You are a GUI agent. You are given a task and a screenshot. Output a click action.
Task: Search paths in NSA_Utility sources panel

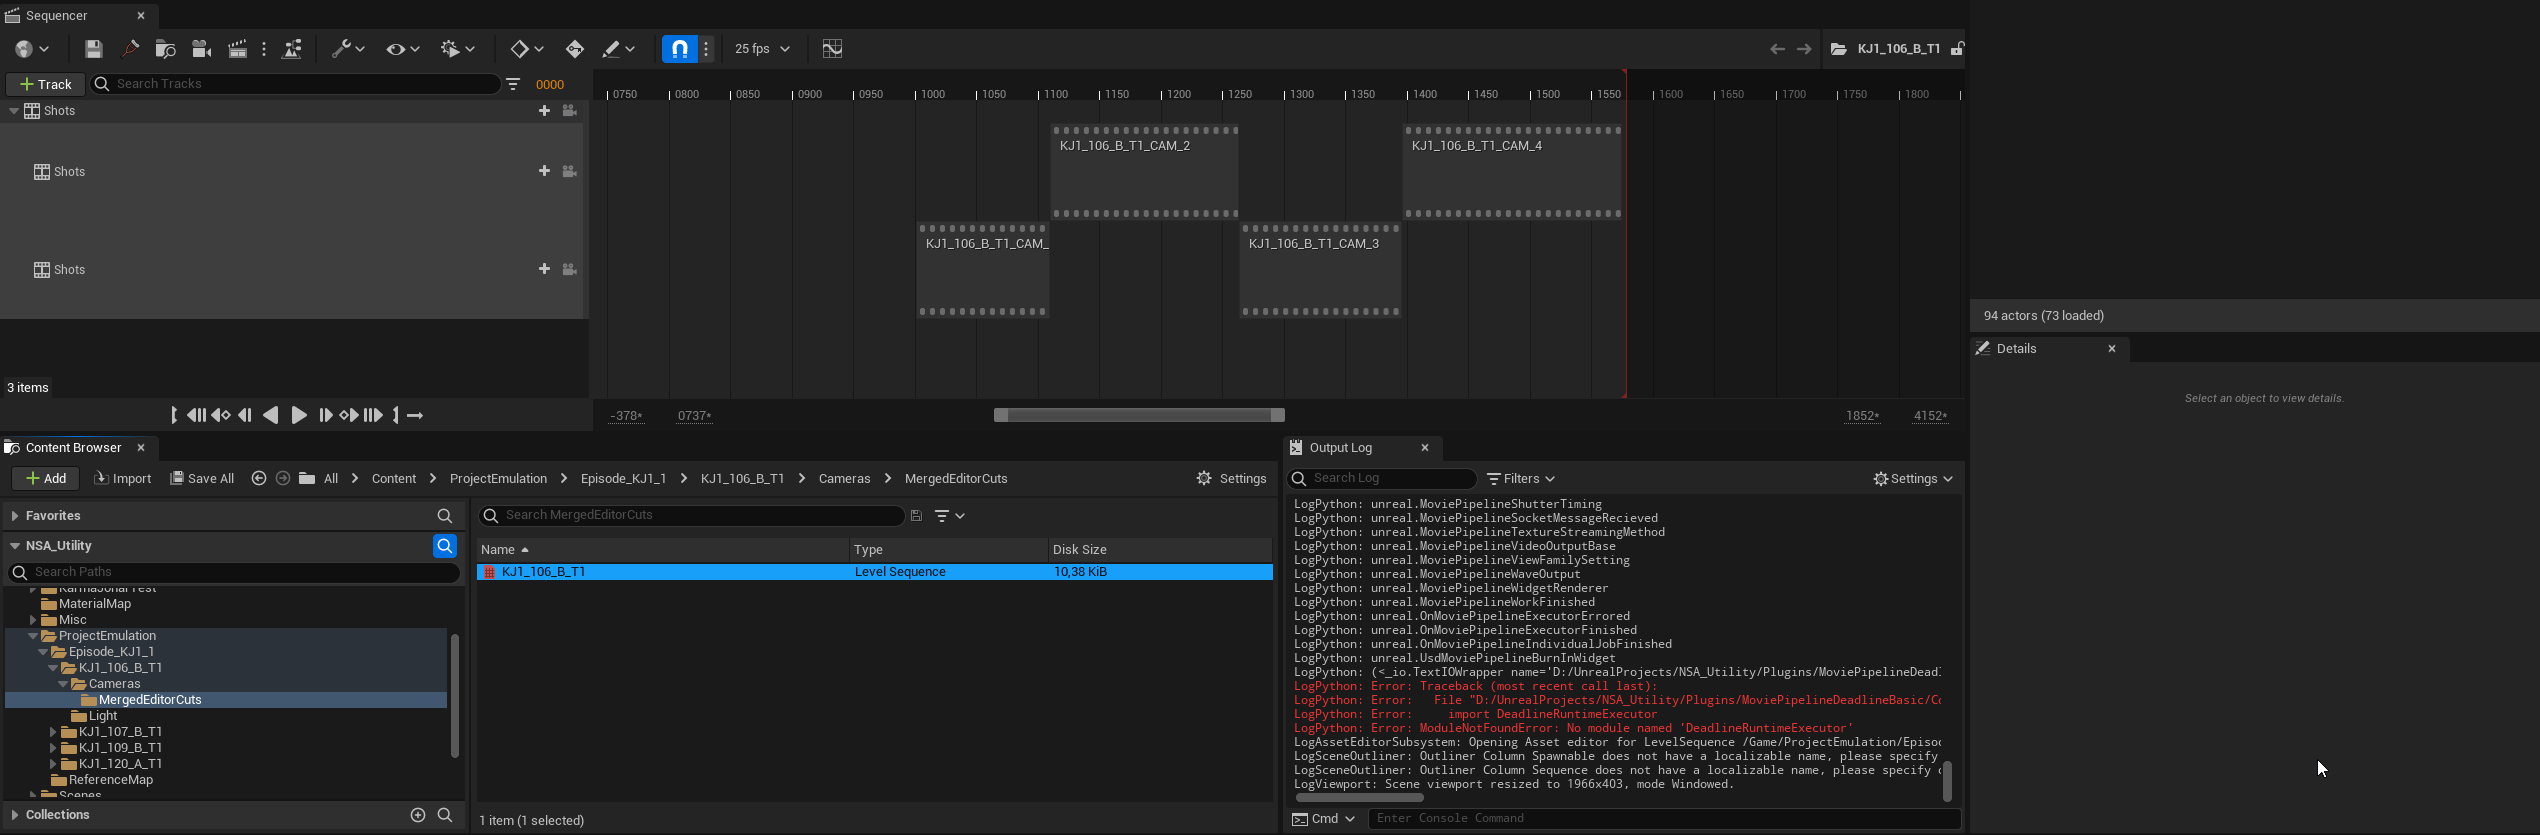[234, 572]
